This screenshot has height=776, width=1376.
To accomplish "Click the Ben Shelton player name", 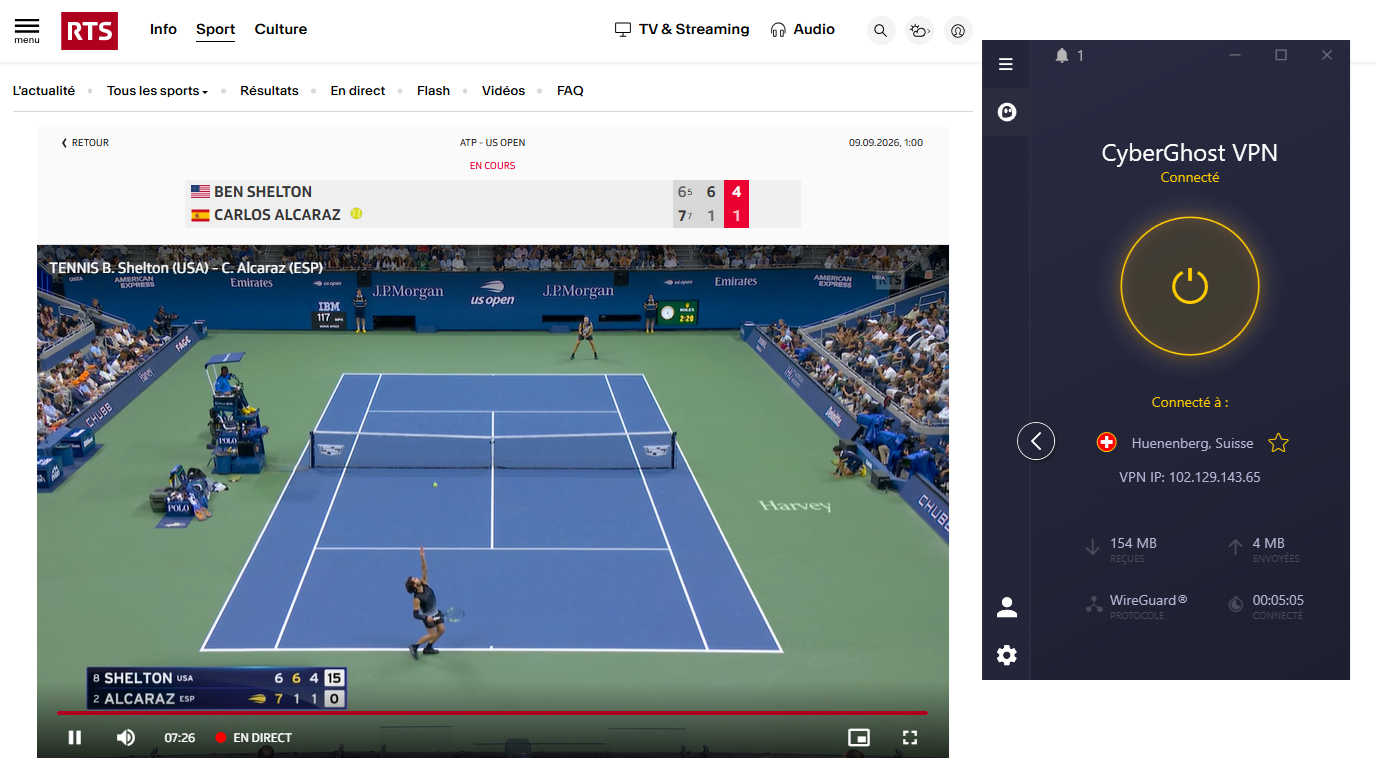I will (x=263, y=192).
